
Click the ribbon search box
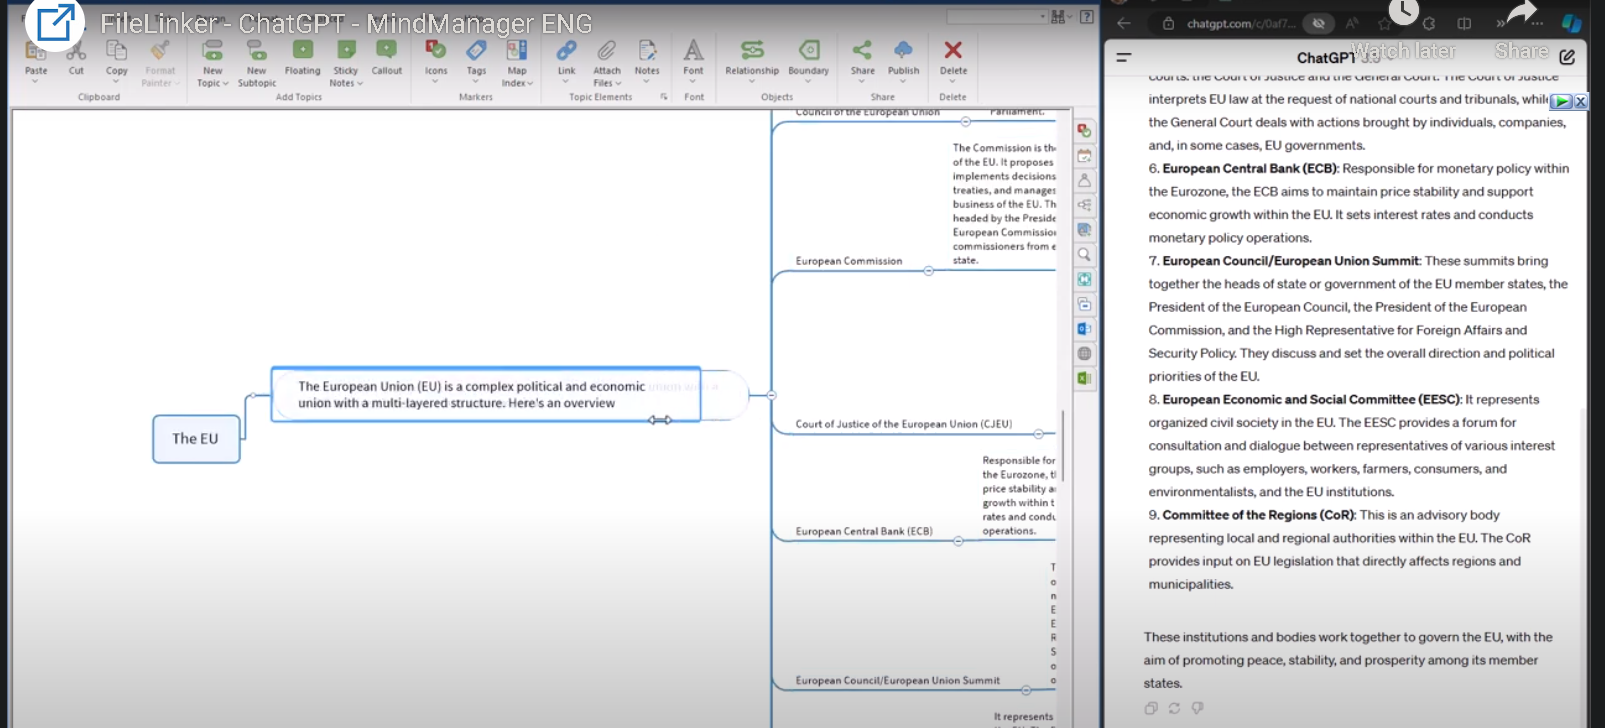click(x=996, y=17)
